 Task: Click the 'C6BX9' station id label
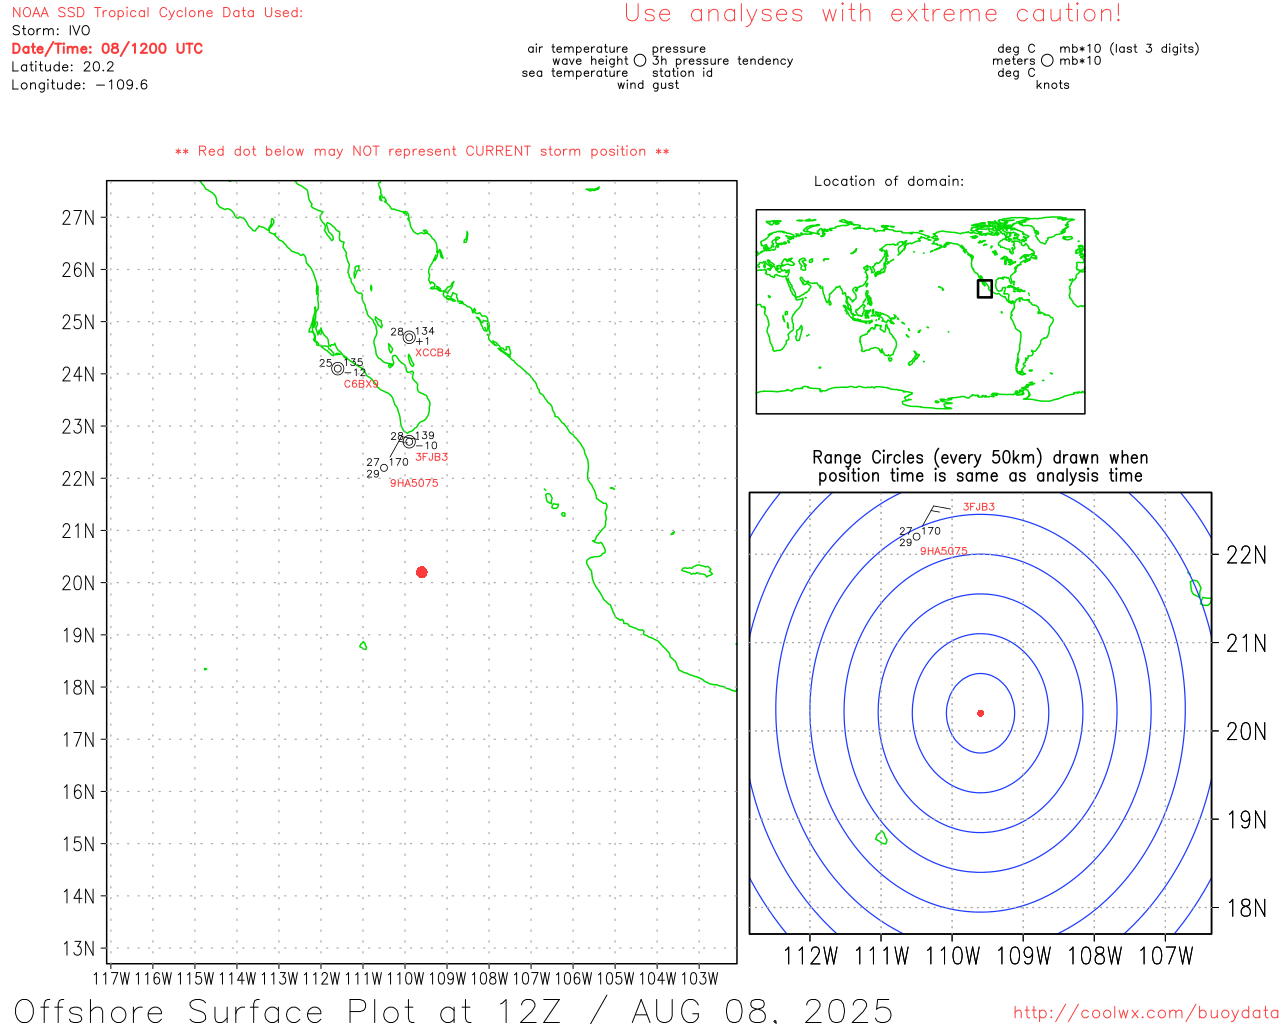click(361, 384)
